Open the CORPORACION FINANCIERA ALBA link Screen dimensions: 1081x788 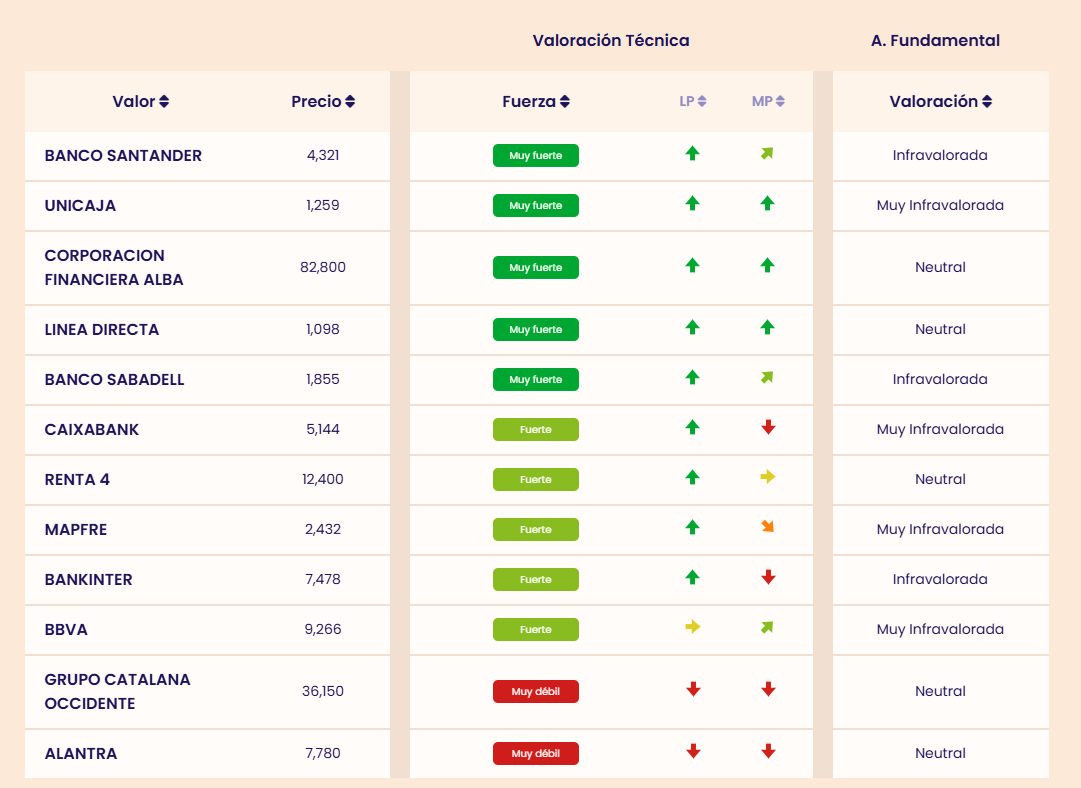coord(114,268)
